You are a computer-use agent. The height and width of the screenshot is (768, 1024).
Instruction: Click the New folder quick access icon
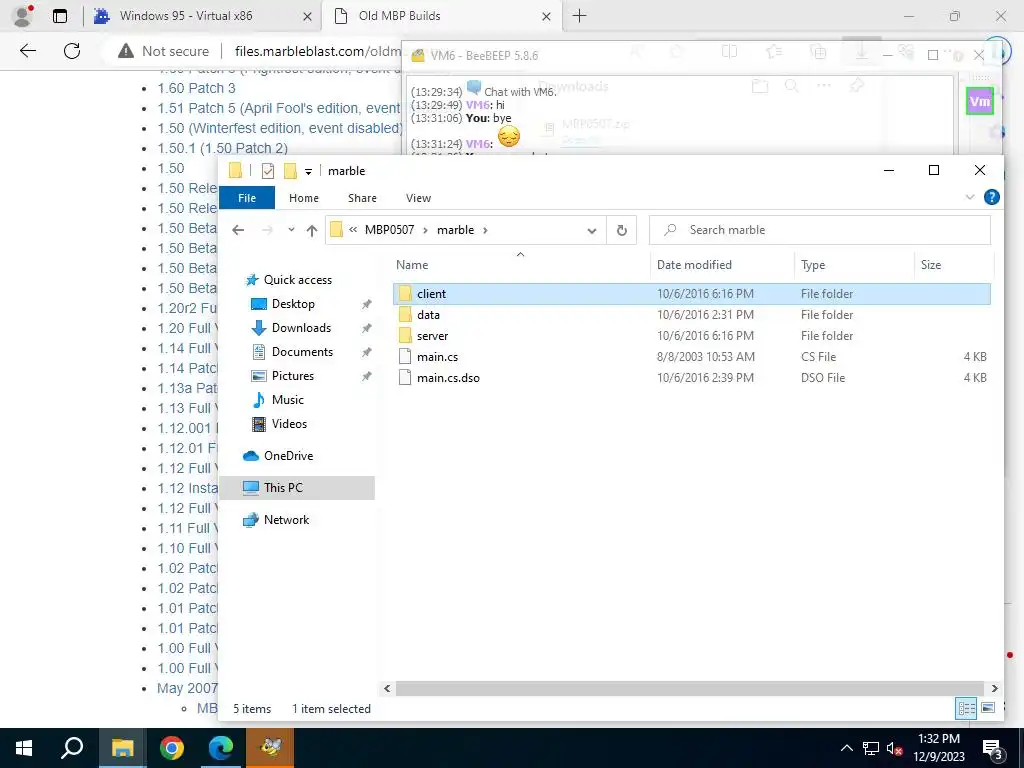click(290, 171)
